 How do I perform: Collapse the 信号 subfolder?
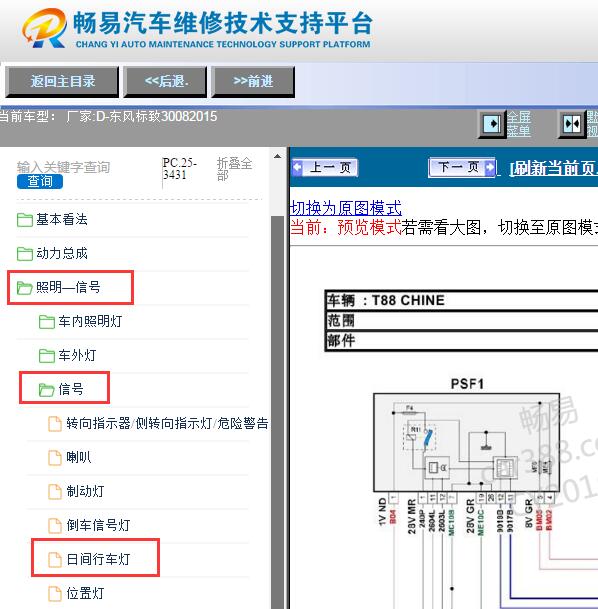71,389
